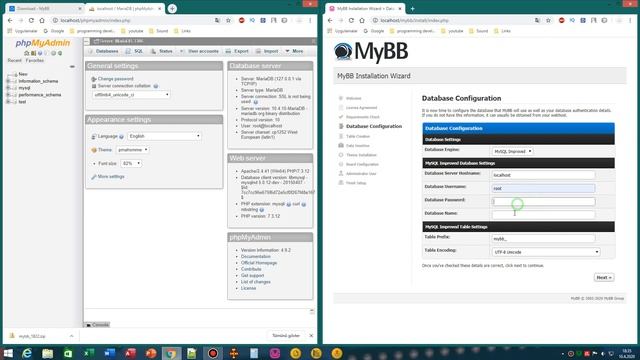The width and height of the screenshot is (640, 360).
Task: Click the Database Username field
Action: (x=543, y=188)
